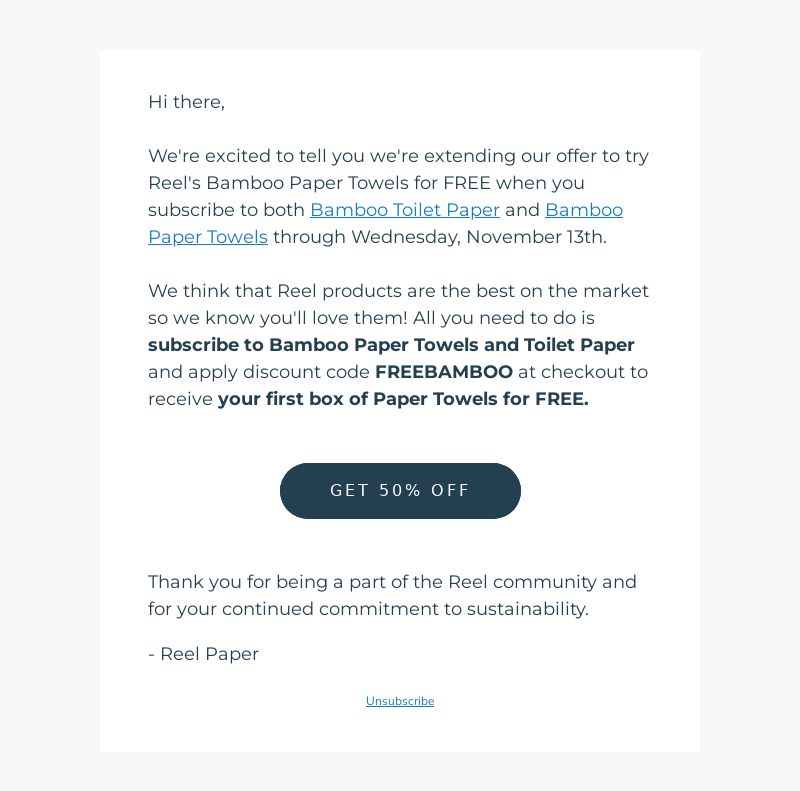Image resolution: width=800 pixels, height=791 pixels.
Task: Click 'We think that Reel products' sentence
Action: point(398,291)
